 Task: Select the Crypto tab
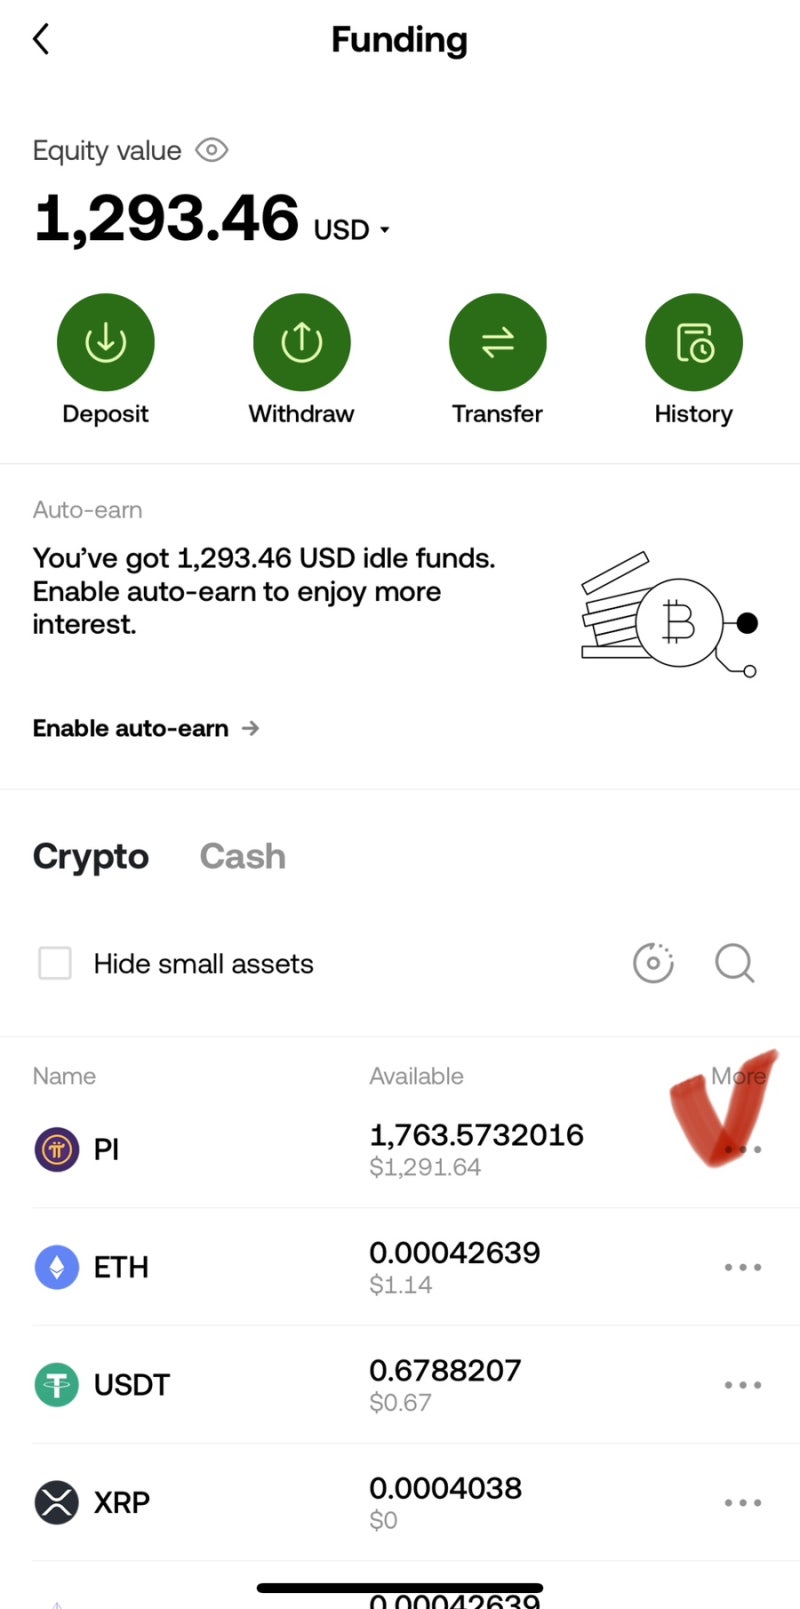[90, 856]
